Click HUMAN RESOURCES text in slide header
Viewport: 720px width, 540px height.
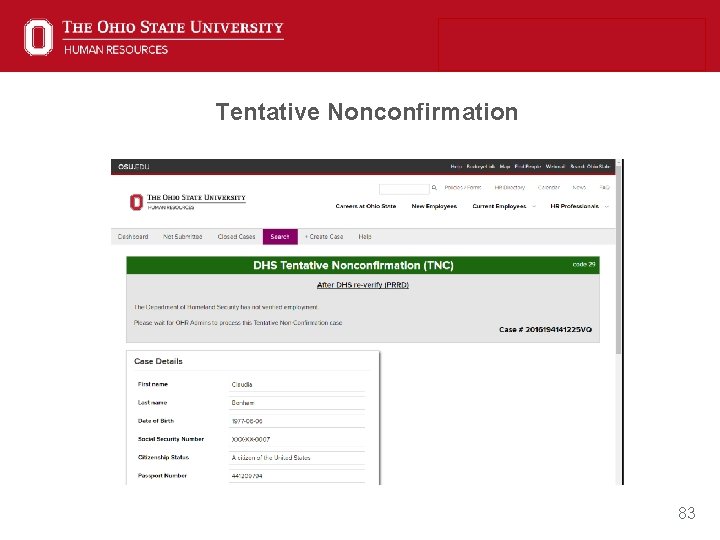[116, 50]
